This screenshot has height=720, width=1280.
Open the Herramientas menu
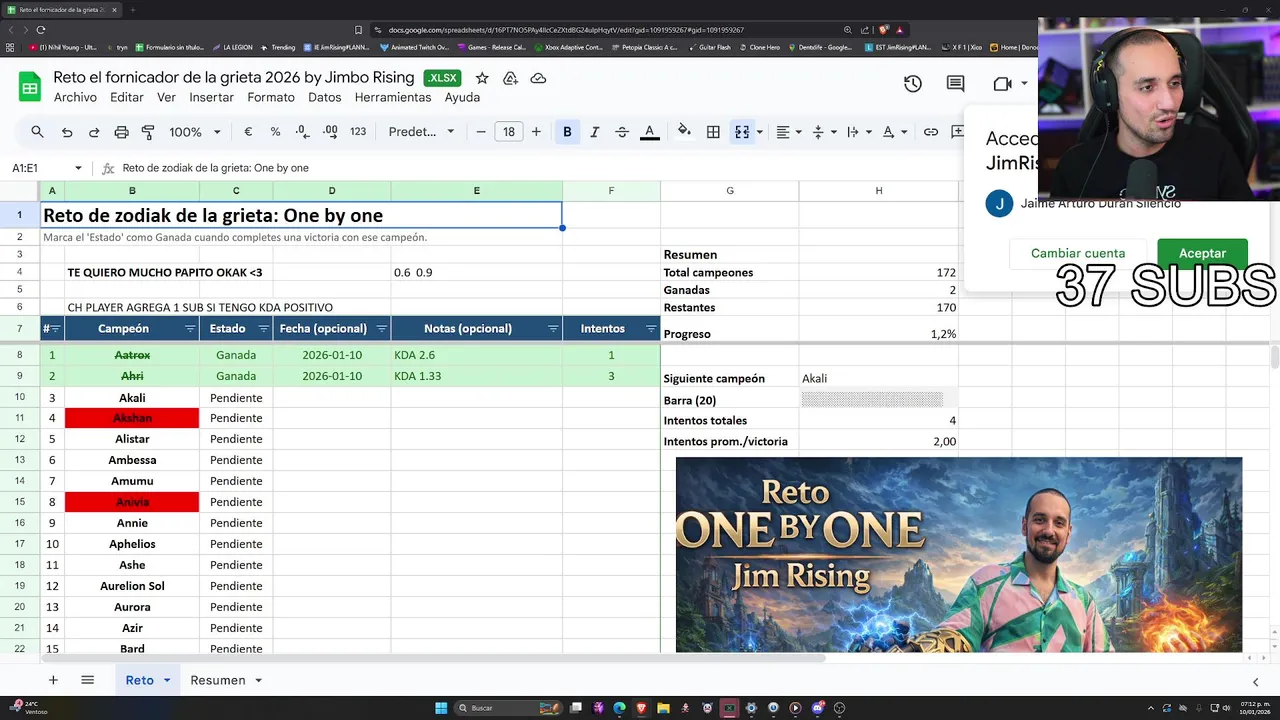[x=393, y=97]
